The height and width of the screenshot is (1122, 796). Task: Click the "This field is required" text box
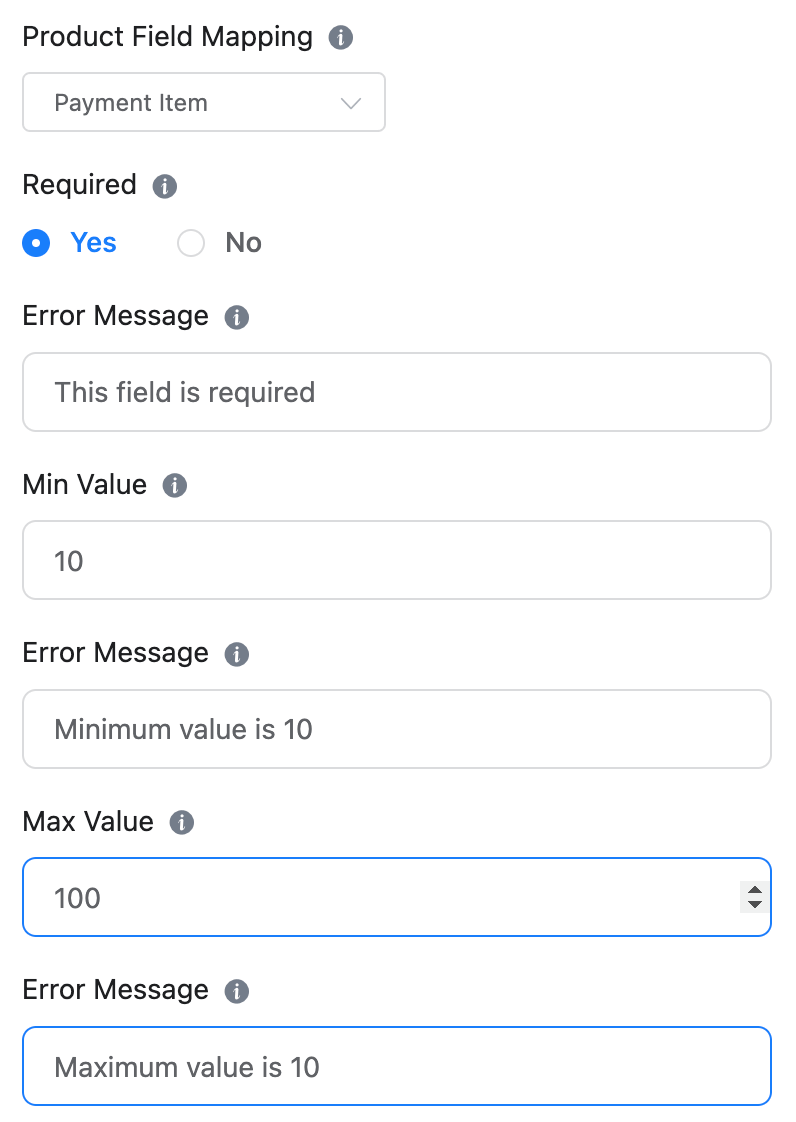[x=396, y=392]
